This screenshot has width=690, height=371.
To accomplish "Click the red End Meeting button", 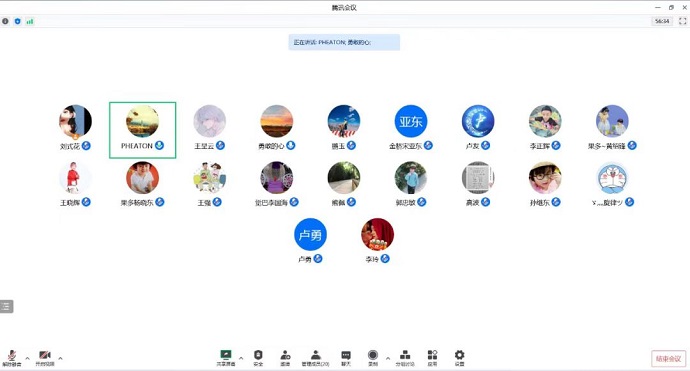I will [x=668, y=359].
